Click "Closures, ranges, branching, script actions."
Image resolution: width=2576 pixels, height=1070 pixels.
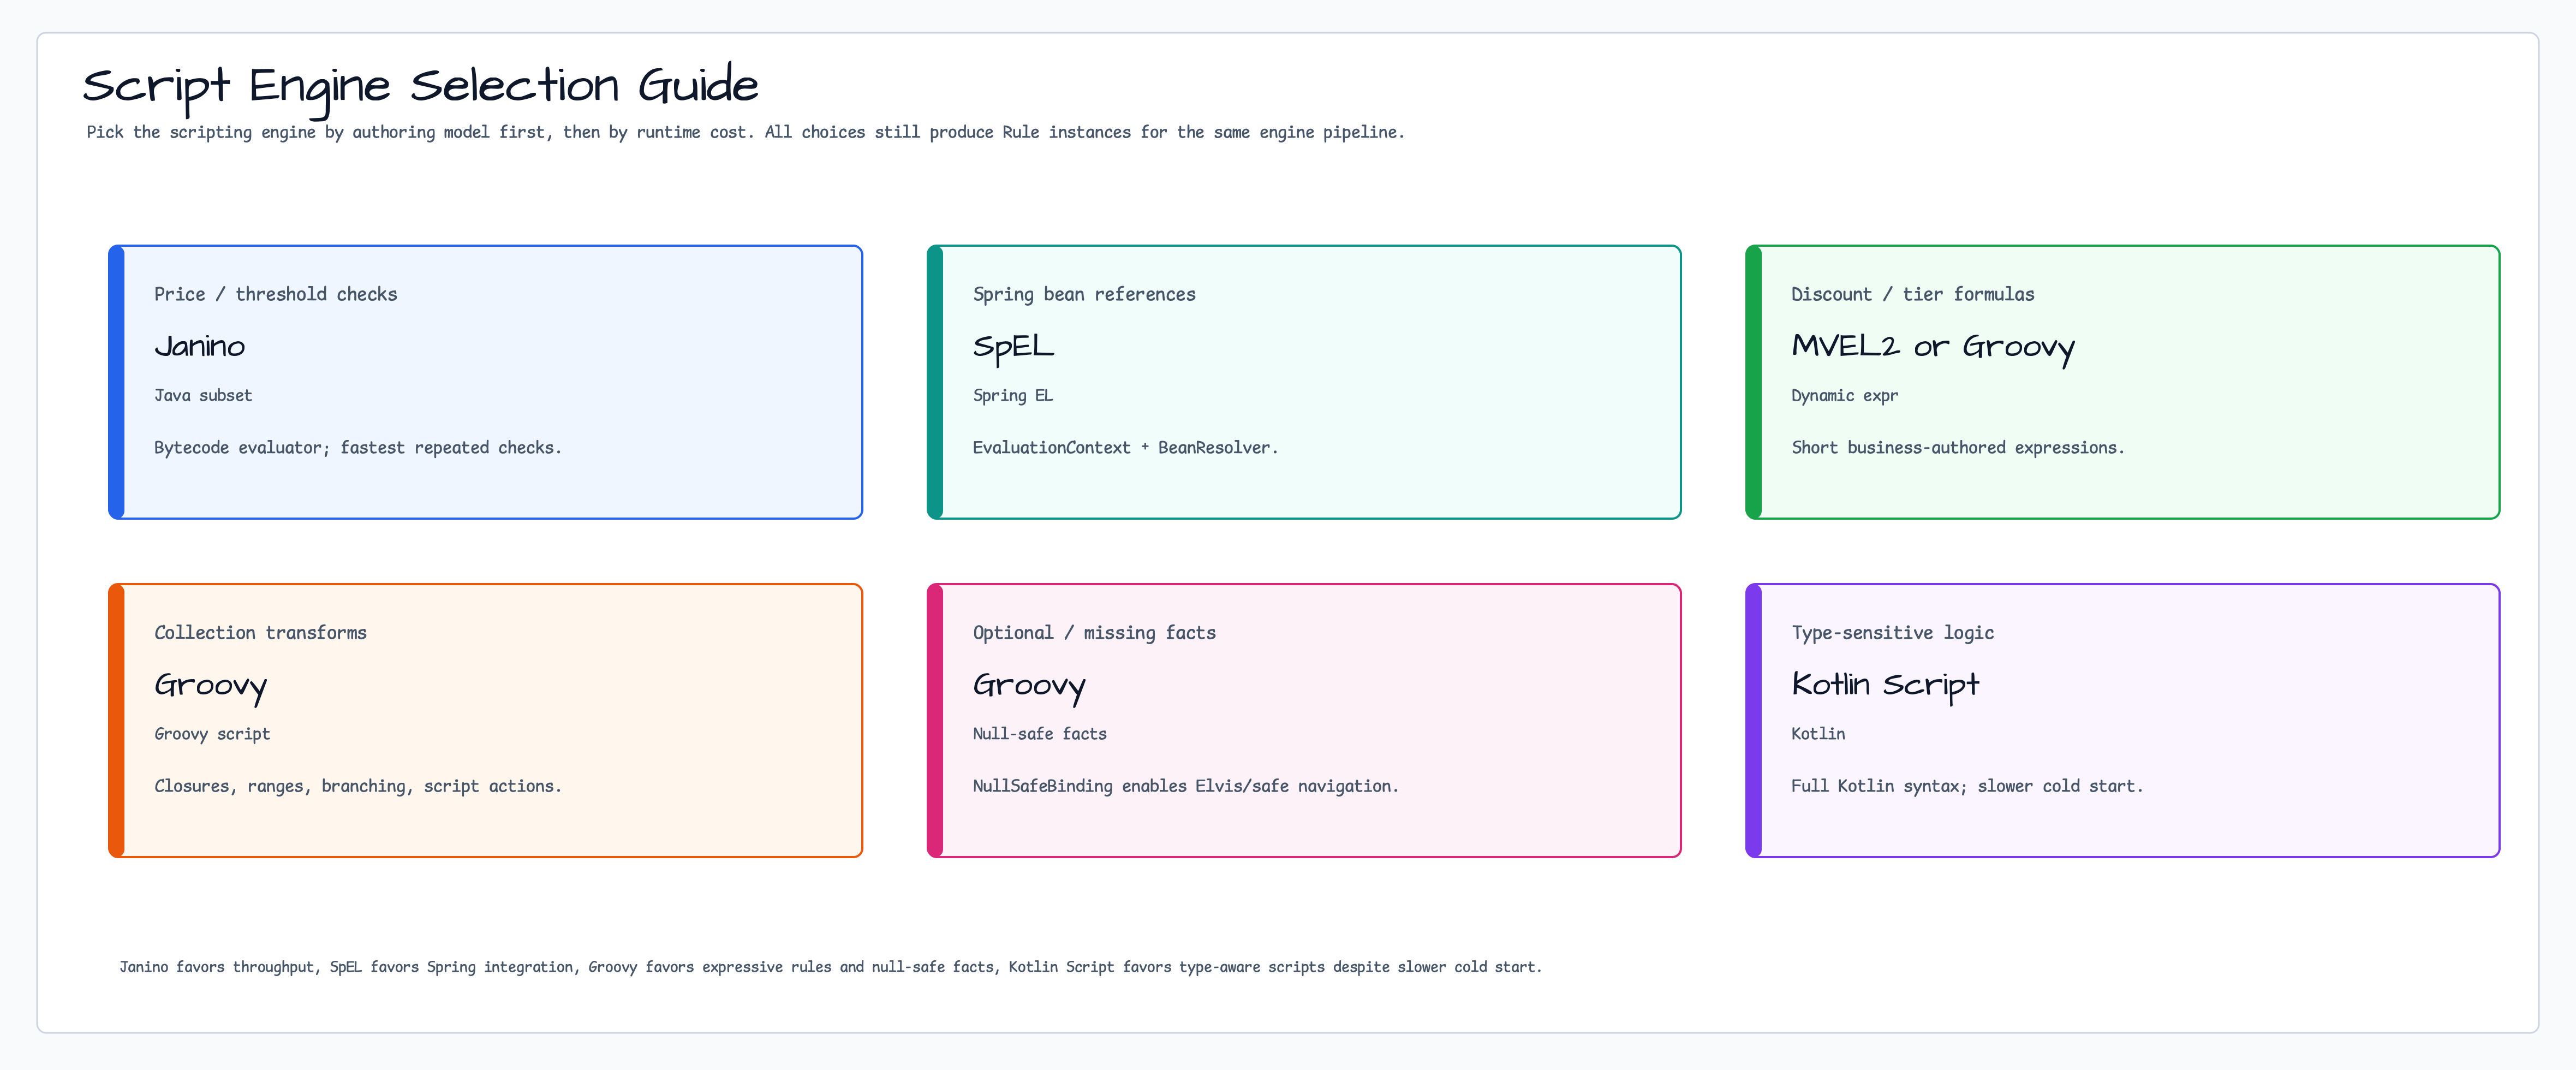(358, 786)
